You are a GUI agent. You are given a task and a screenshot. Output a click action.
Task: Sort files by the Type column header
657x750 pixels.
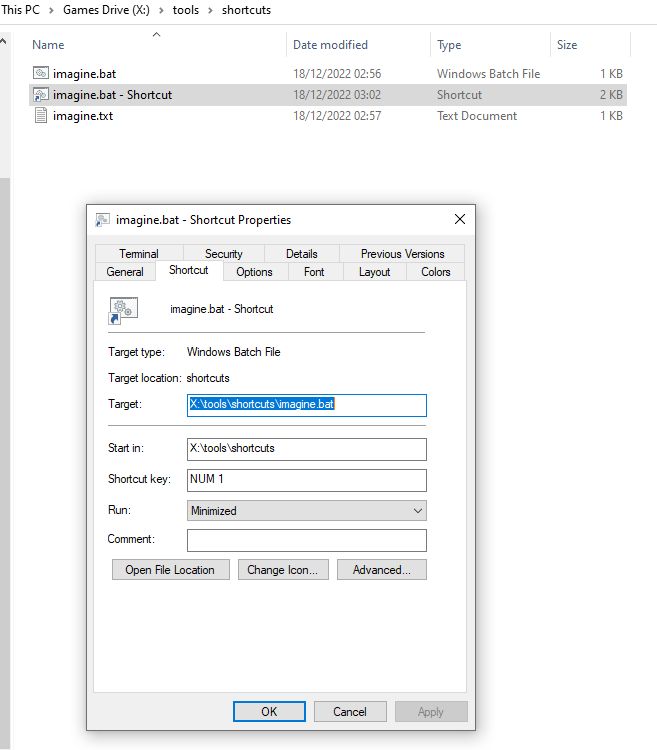pyautogui.click(x=490, y=44)
